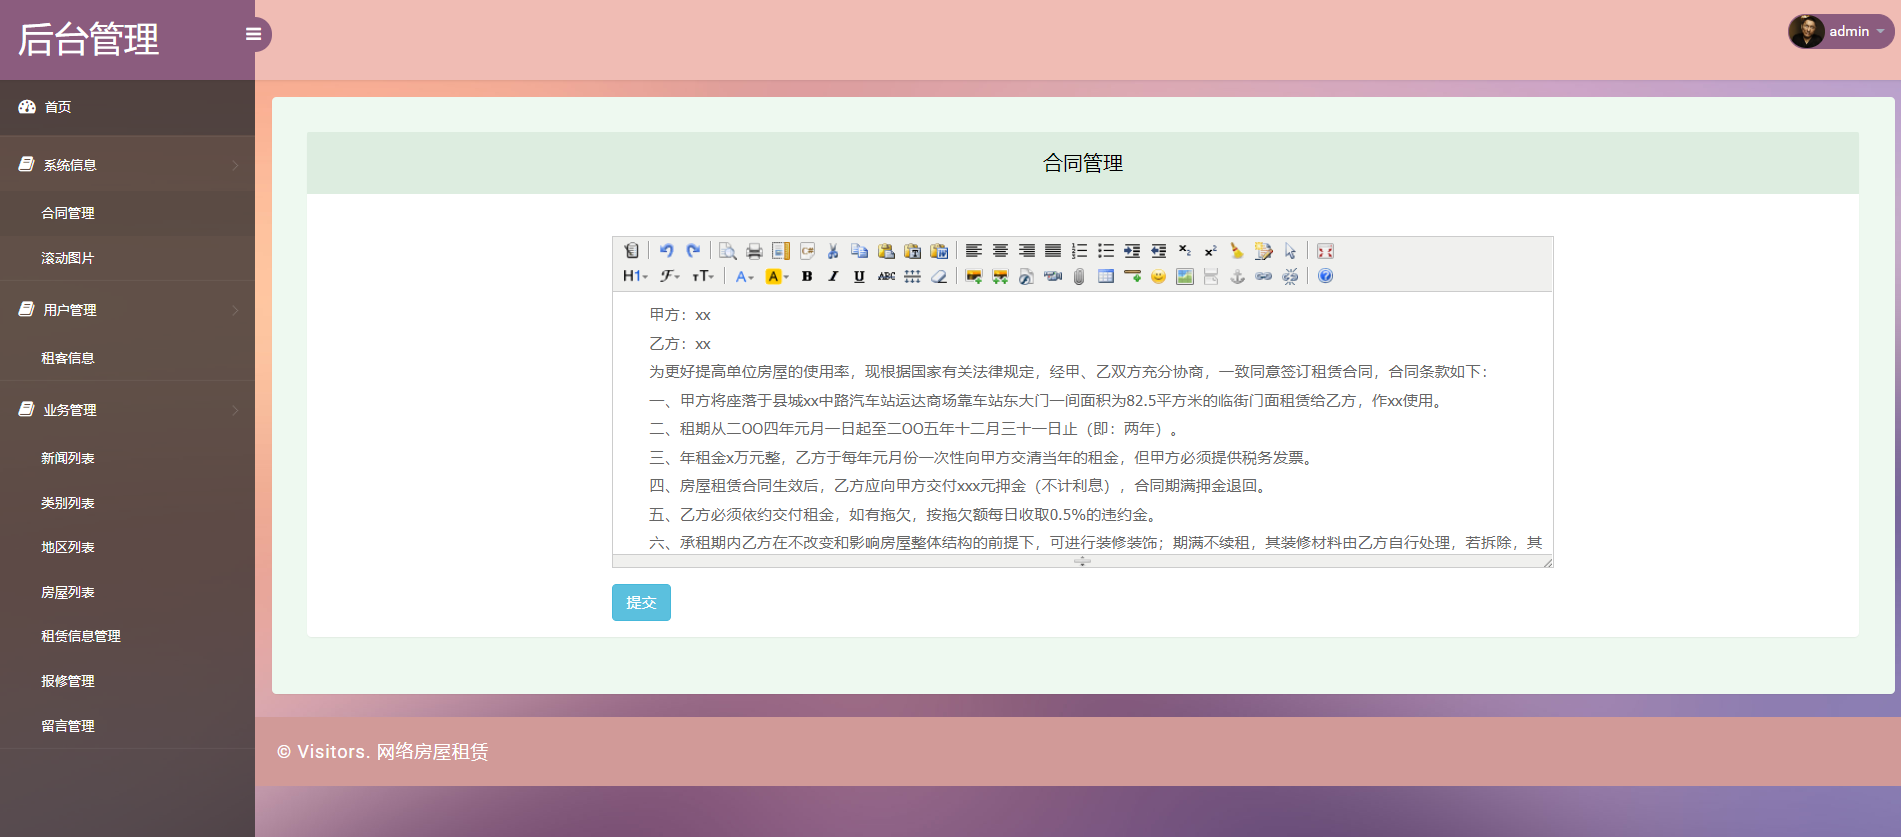Insert a media video file
This screenshot has height=837, width=1901.
1053,276
